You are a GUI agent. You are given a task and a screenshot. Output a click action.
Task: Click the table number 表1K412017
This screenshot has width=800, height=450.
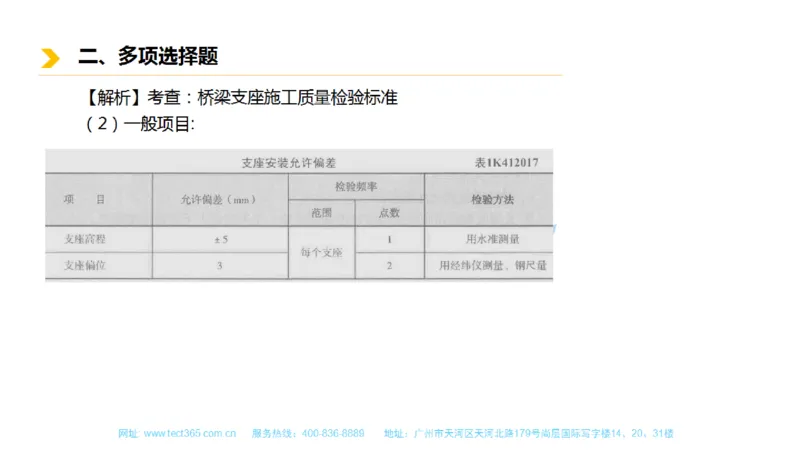click(x=507, y=163)
